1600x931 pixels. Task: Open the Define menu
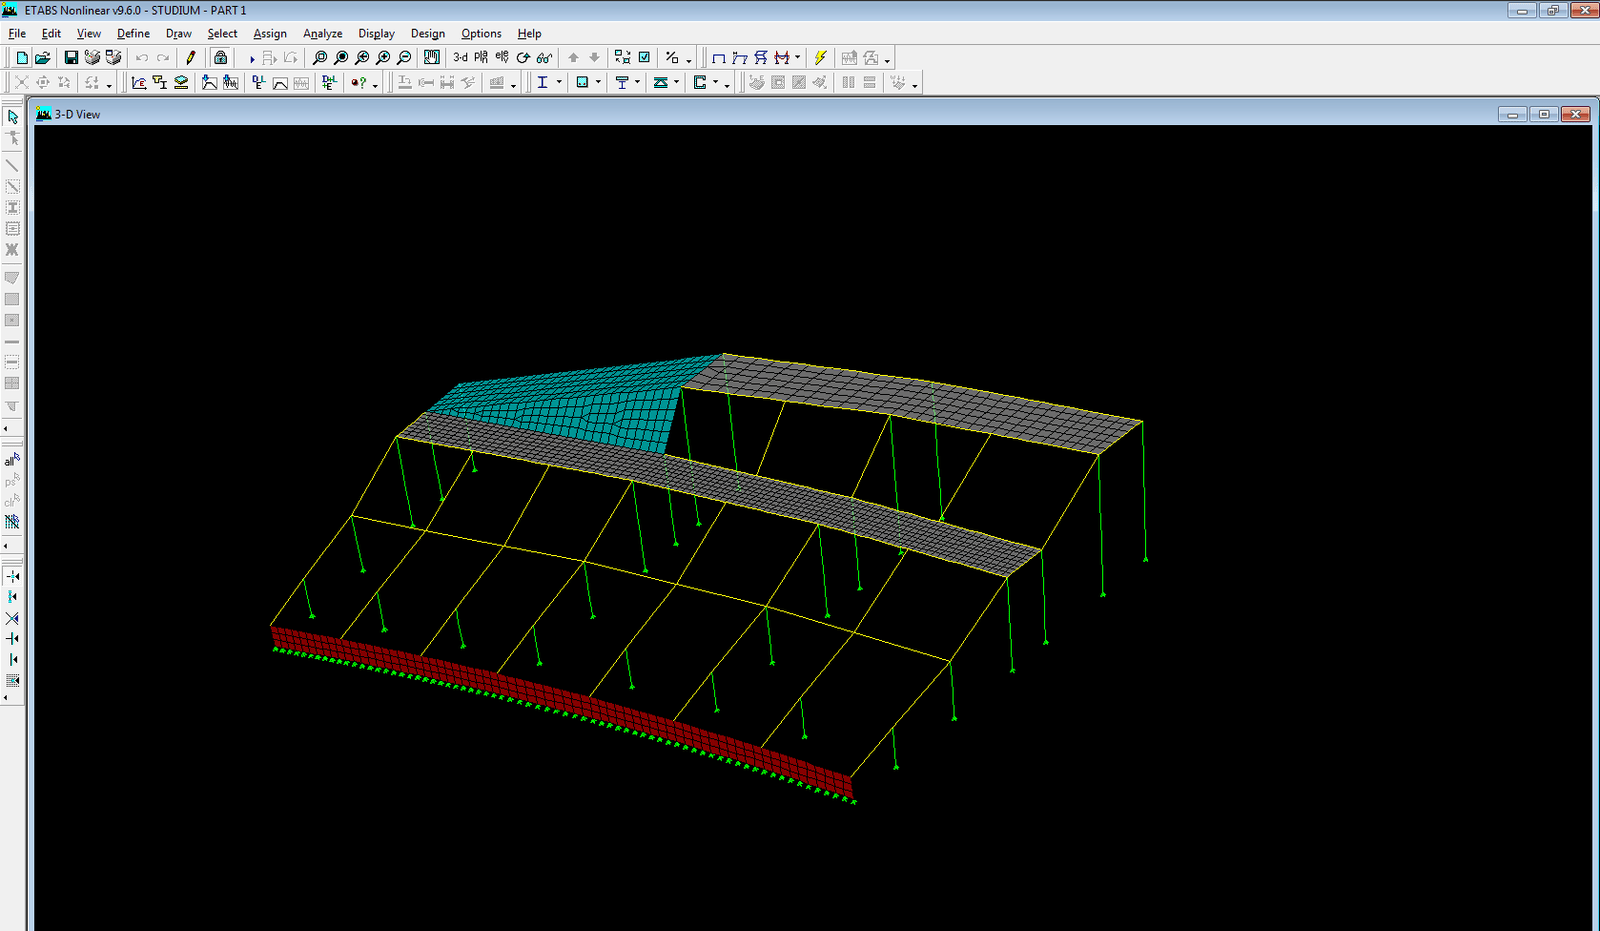[133, 33]
